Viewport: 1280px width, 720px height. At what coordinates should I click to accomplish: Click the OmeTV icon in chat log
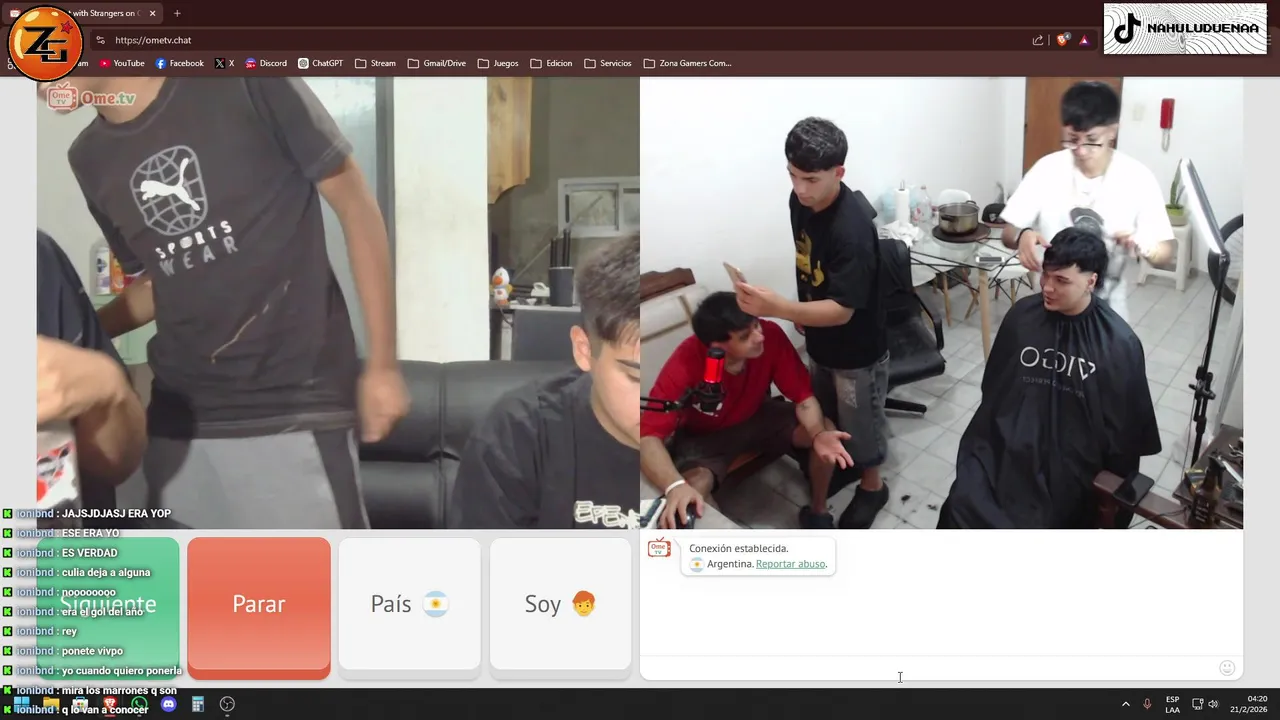659,548
